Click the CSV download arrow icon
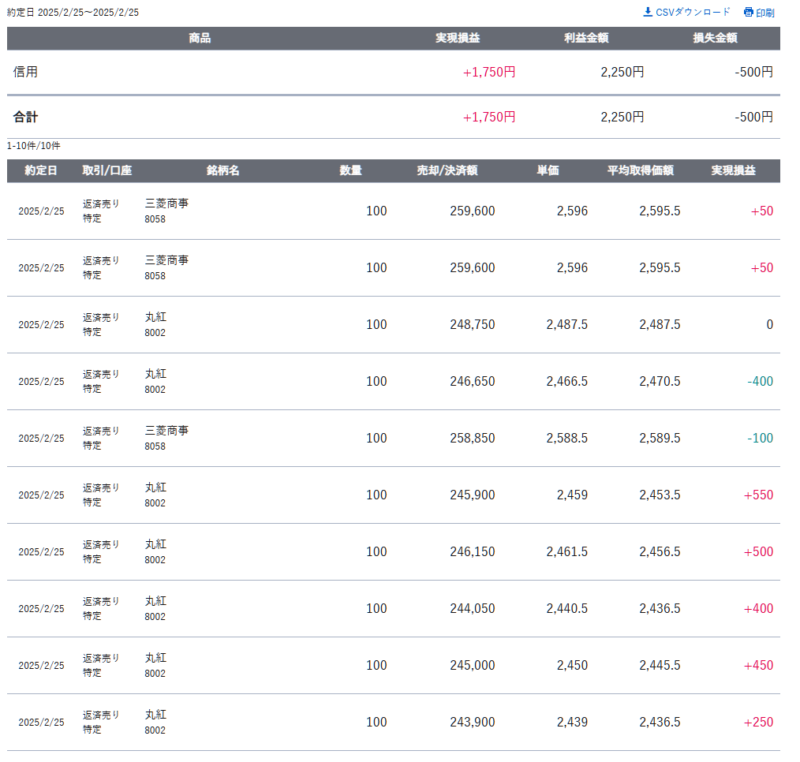 point(648,12)
